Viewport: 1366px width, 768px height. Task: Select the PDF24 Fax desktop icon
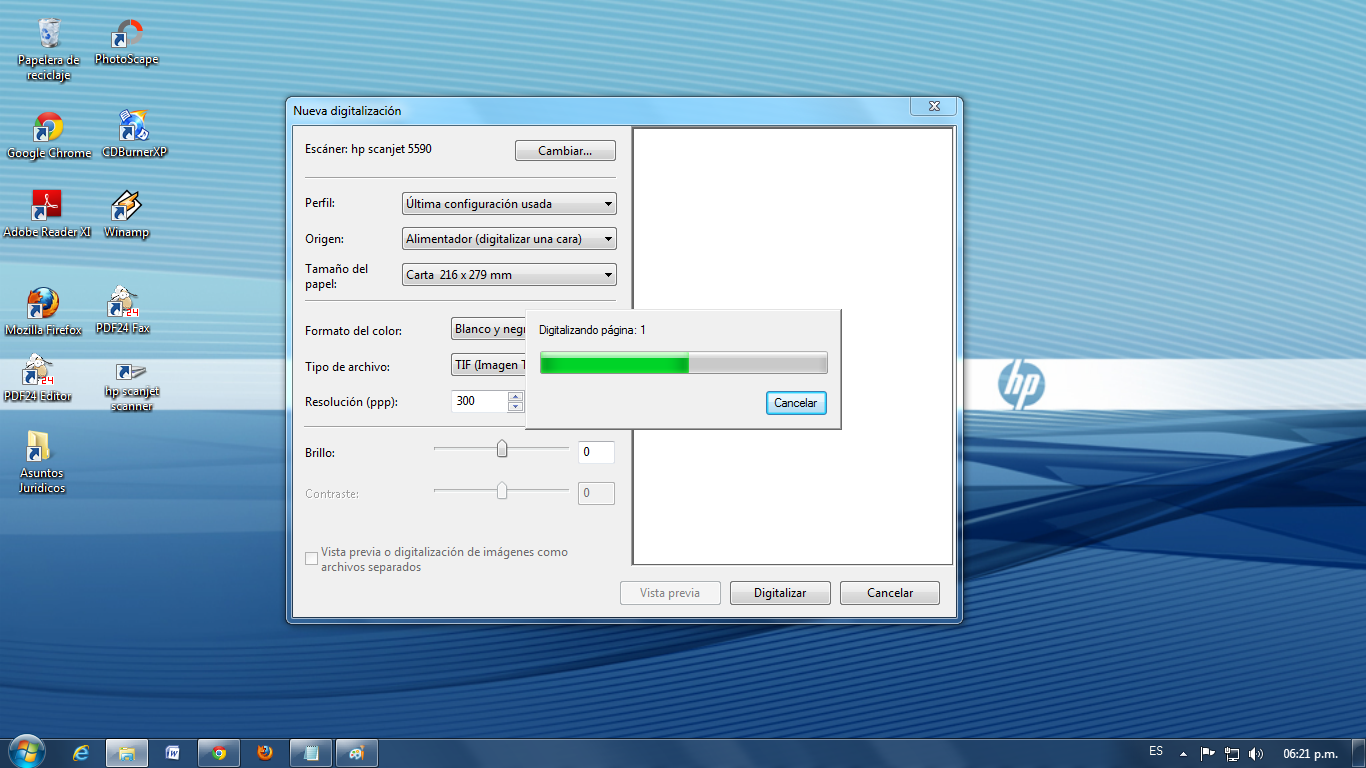[x=123, y=310]
